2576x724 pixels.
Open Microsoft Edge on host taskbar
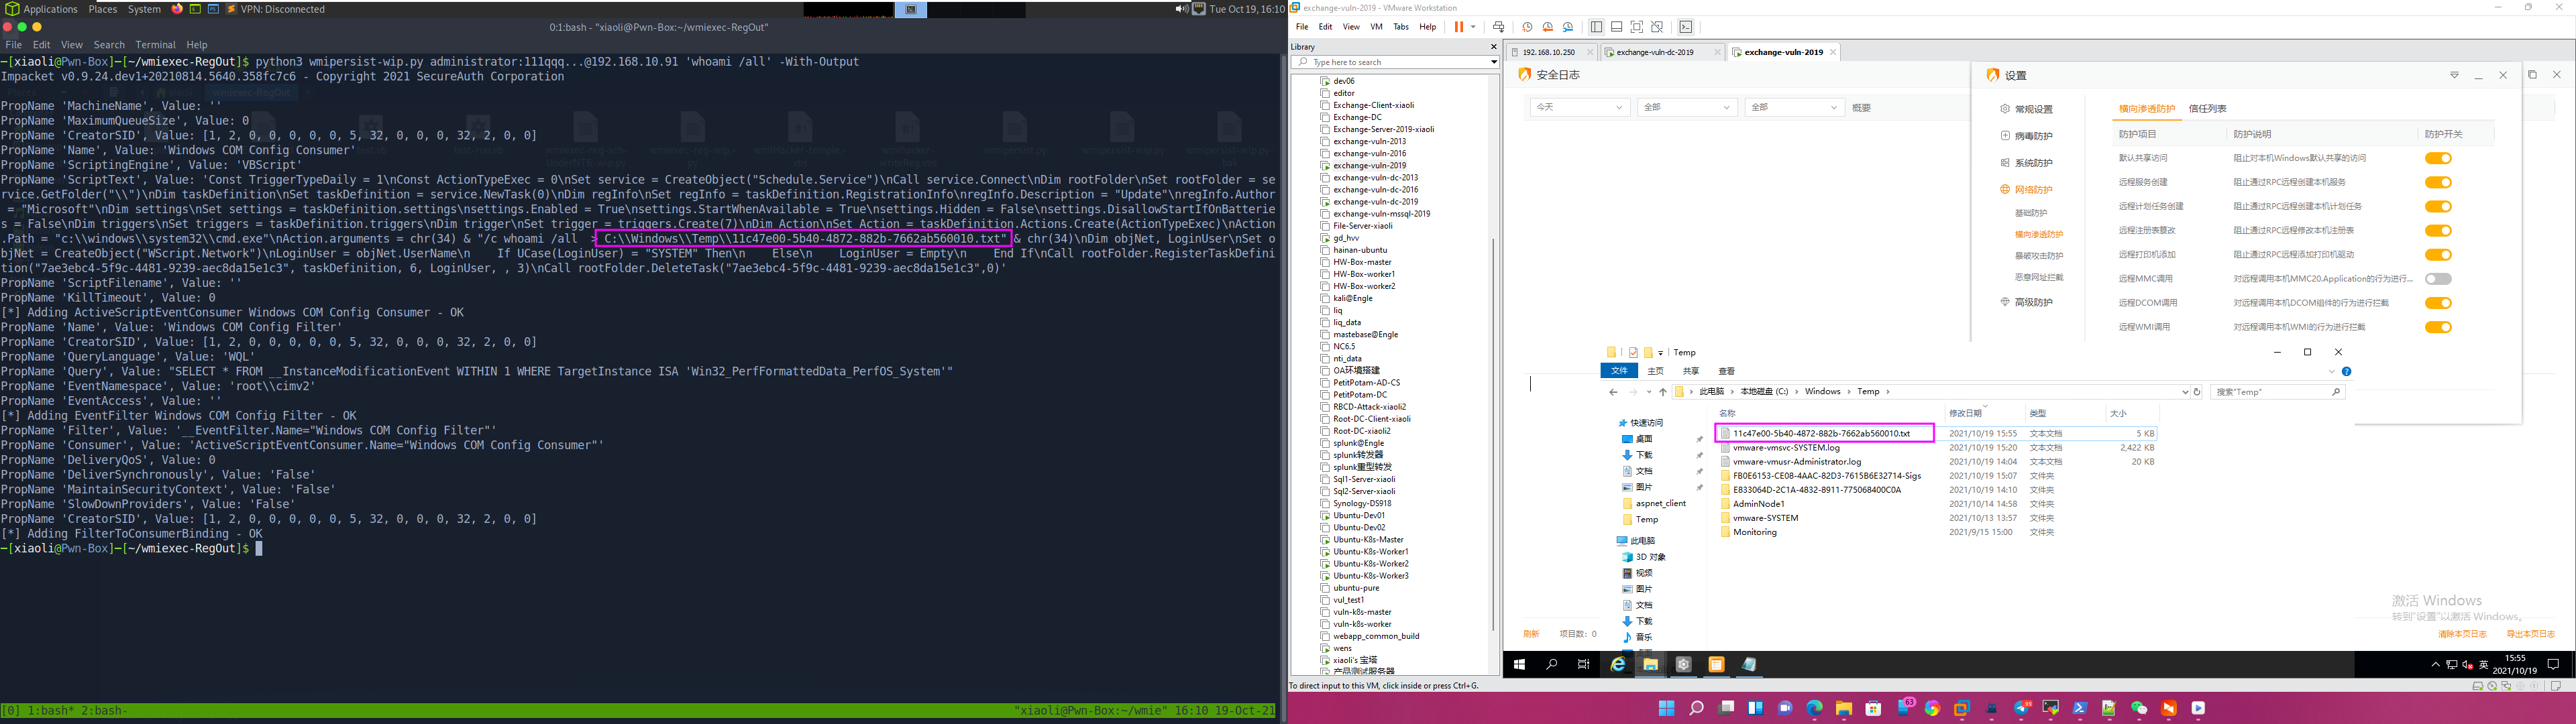click(x=1814, y=708)
